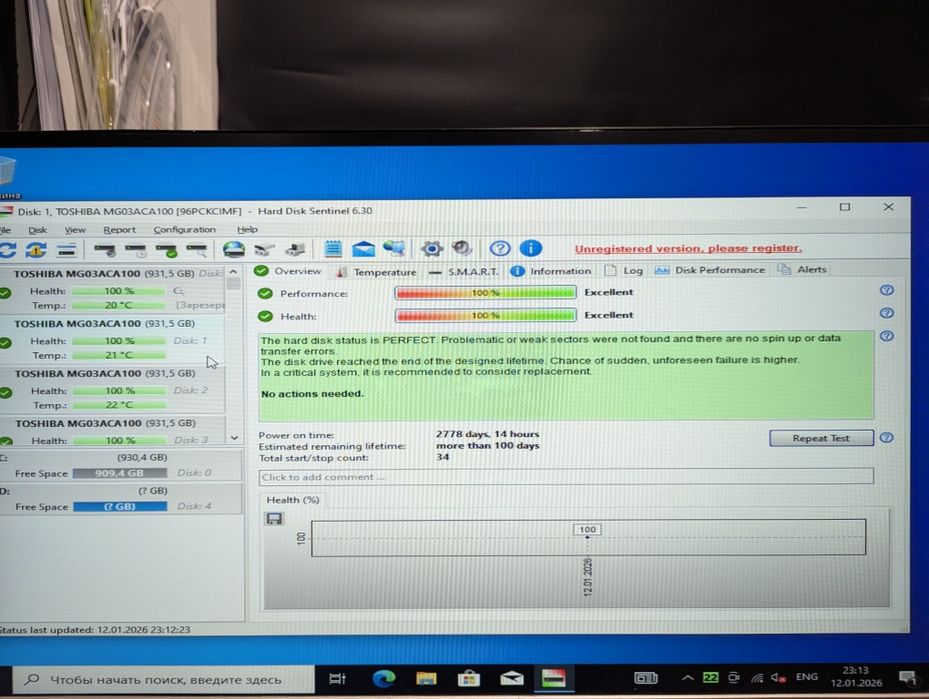Open Microsoft Store from the taskbar

(468, 678)
